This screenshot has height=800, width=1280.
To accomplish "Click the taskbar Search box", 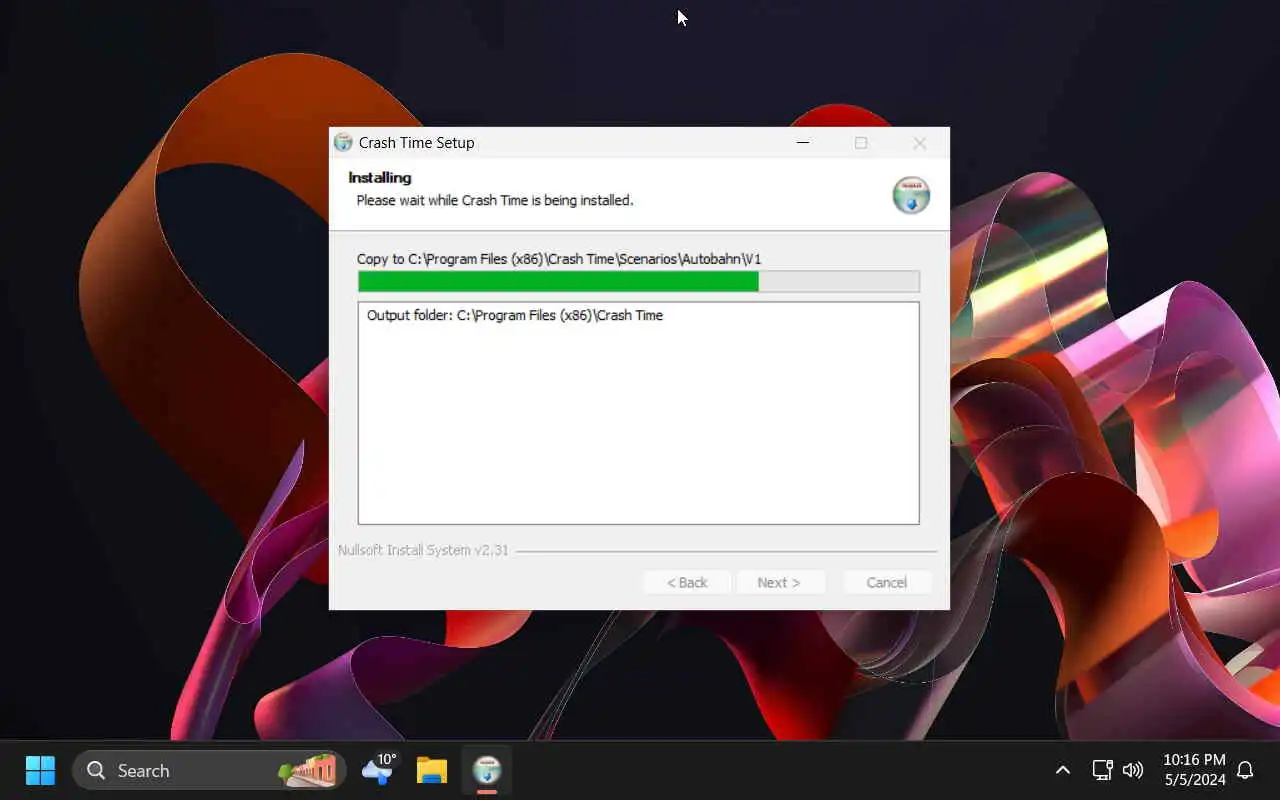I will [x=209, y=770].
